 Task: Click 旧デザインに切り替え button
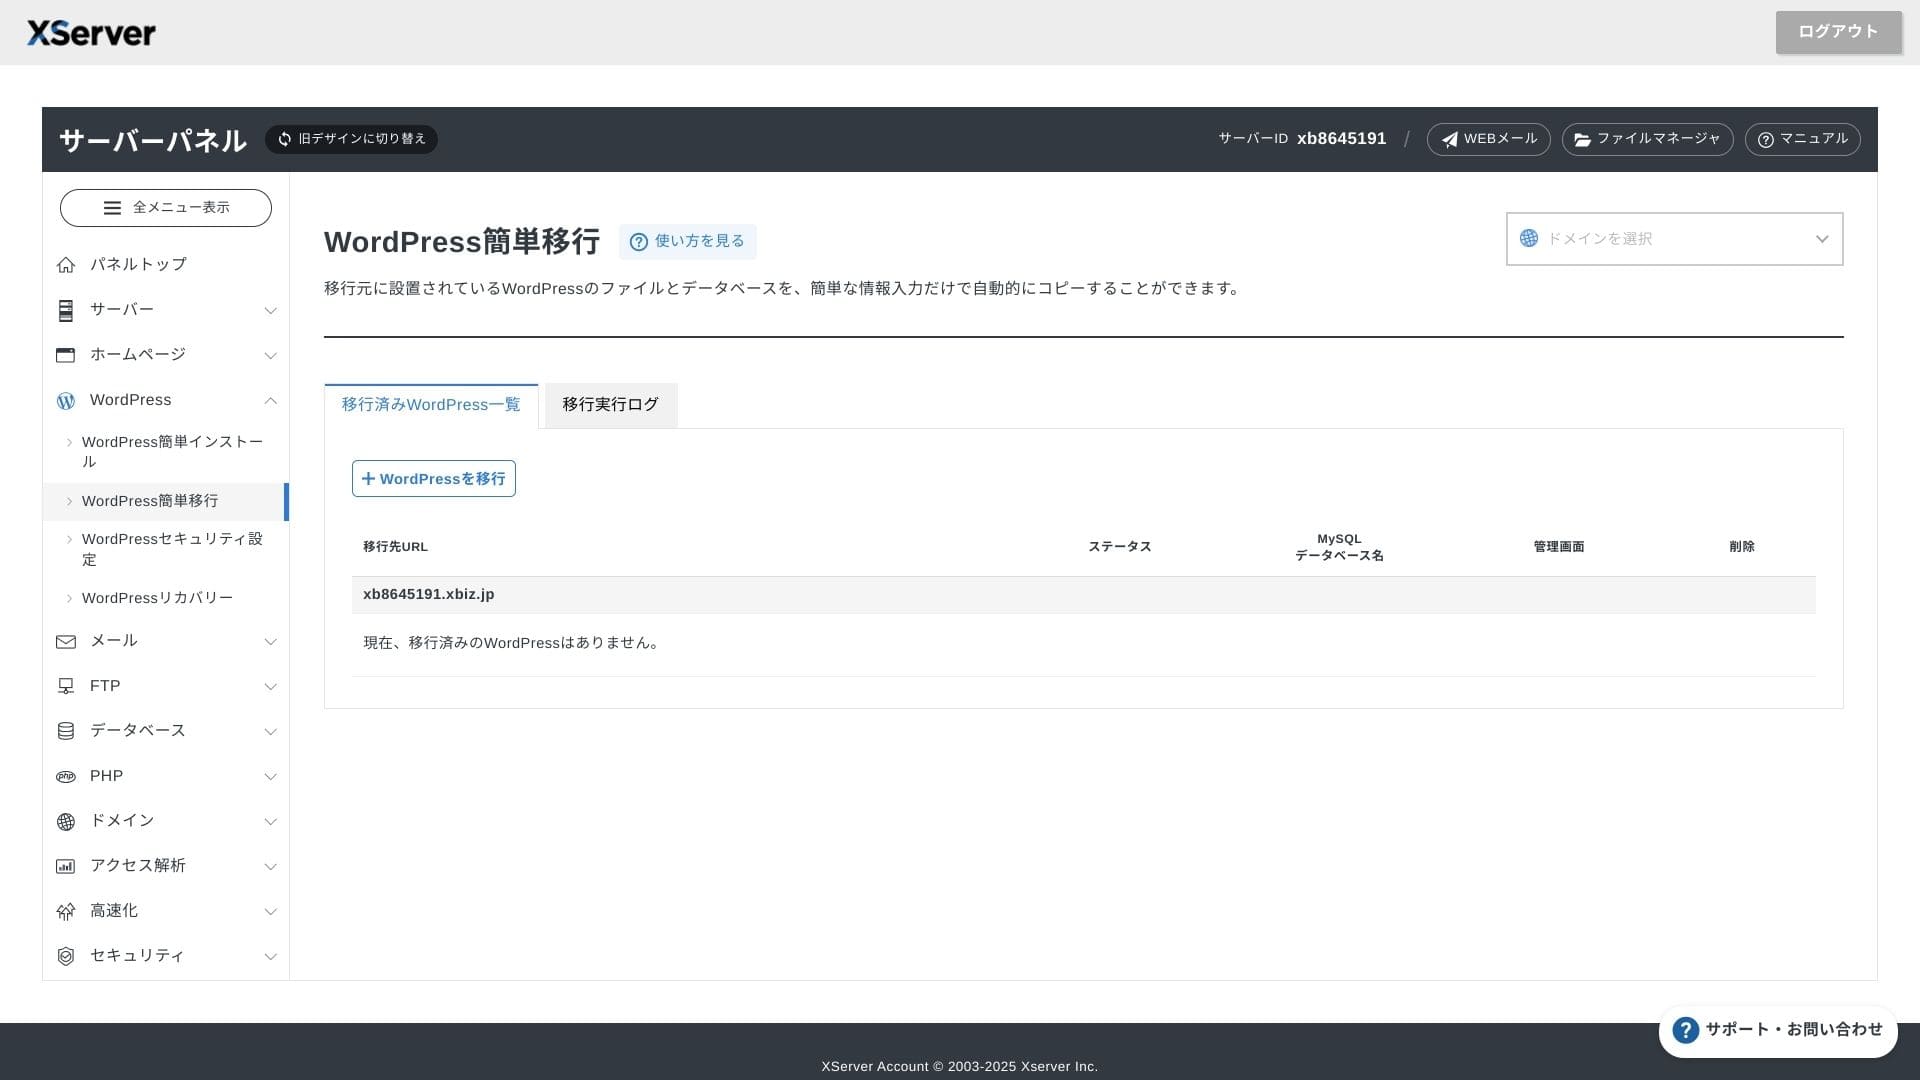click(x=351, y=139)
